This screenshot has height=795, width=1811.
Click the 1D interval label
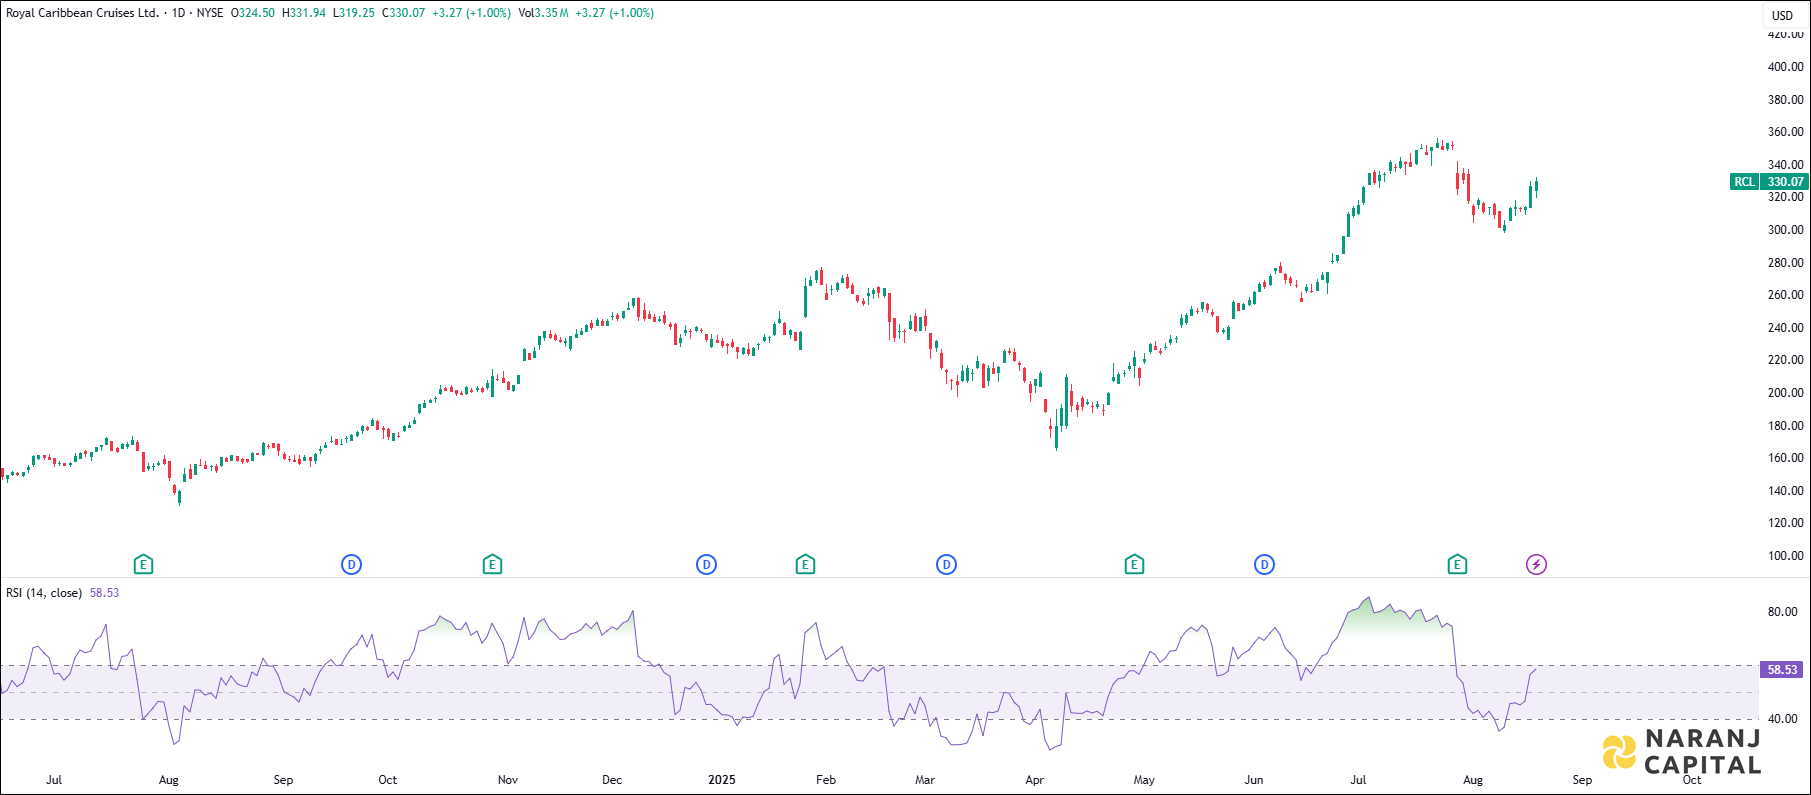tap(179, 13)
